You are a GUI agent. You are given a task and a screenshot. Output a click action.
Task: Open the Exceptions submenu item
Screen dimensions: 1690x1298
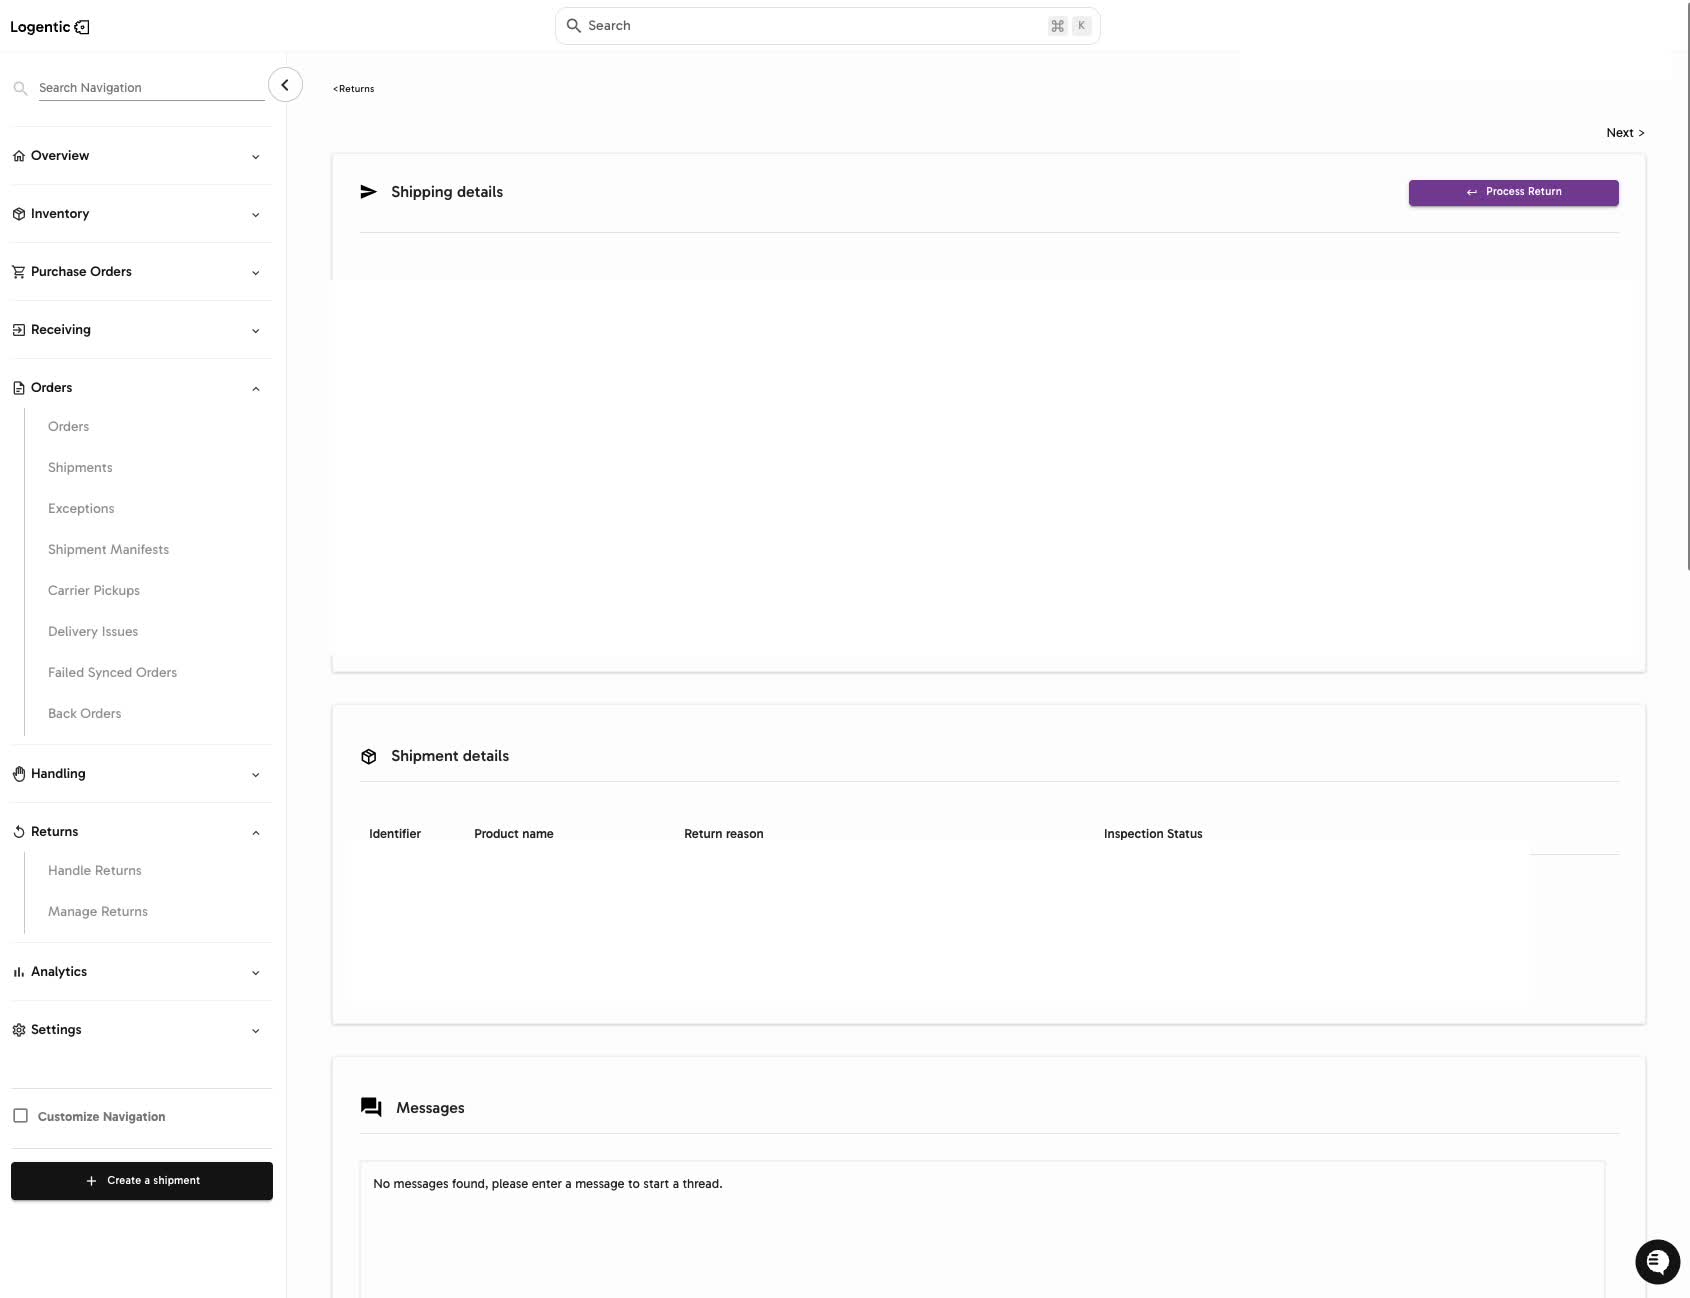point(81,509)
